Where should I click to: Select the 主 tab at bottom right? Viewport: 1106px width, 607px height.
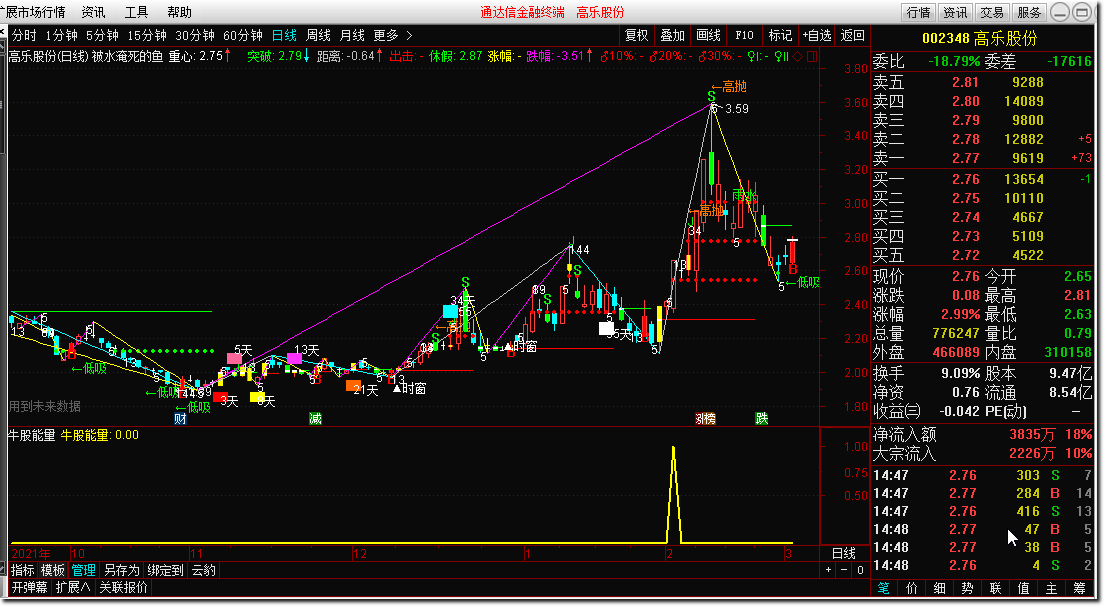pos(1051,588)
